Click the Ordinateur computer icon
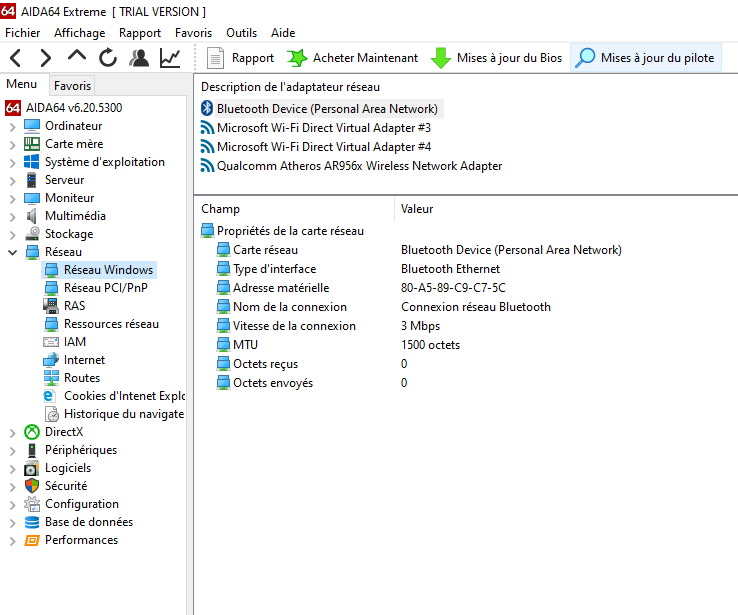Viewport: 738px width, 615px height. [x=32, y=126]
